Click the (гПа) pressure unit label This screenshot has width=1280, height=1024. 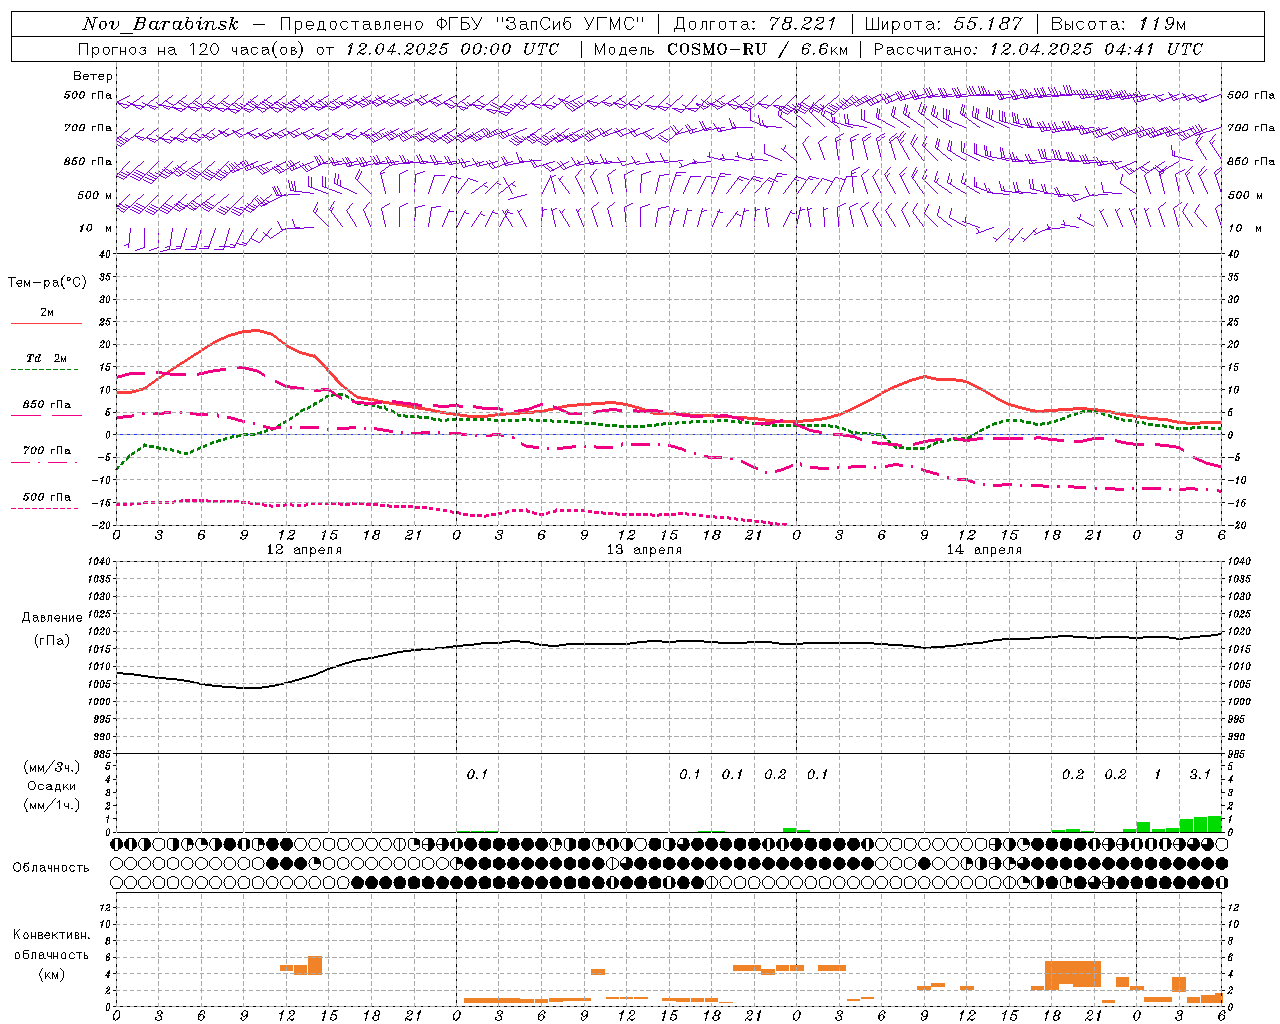pos(52,640)
